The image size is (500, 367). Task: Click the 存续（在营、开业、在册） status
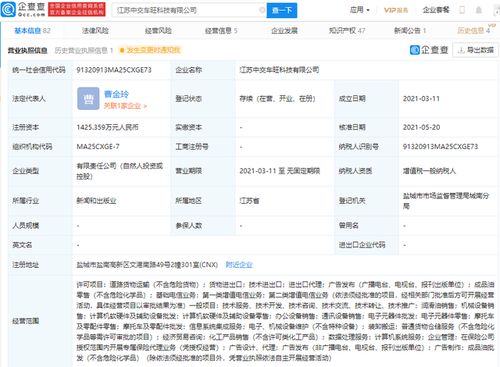point(277,99)
